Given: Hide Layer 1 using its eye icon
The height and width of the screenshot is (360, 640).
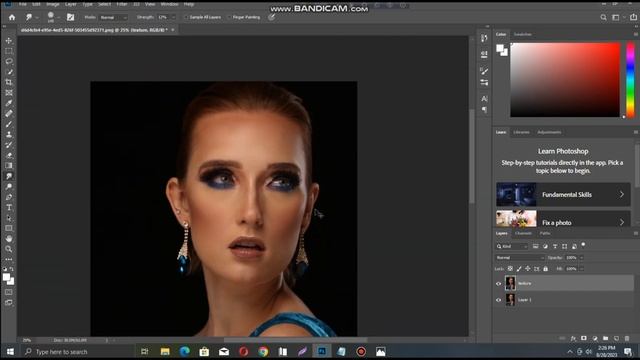Looking at the screenshot, I should click(498, 300).
